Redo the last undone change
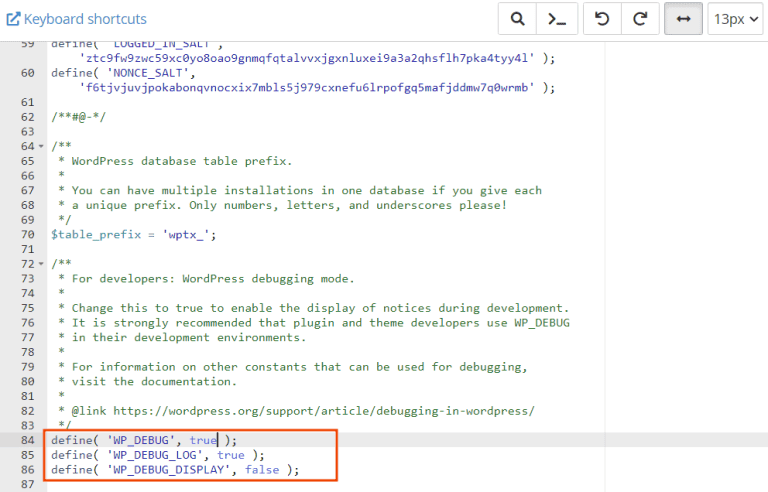 (x=641, y=19)
